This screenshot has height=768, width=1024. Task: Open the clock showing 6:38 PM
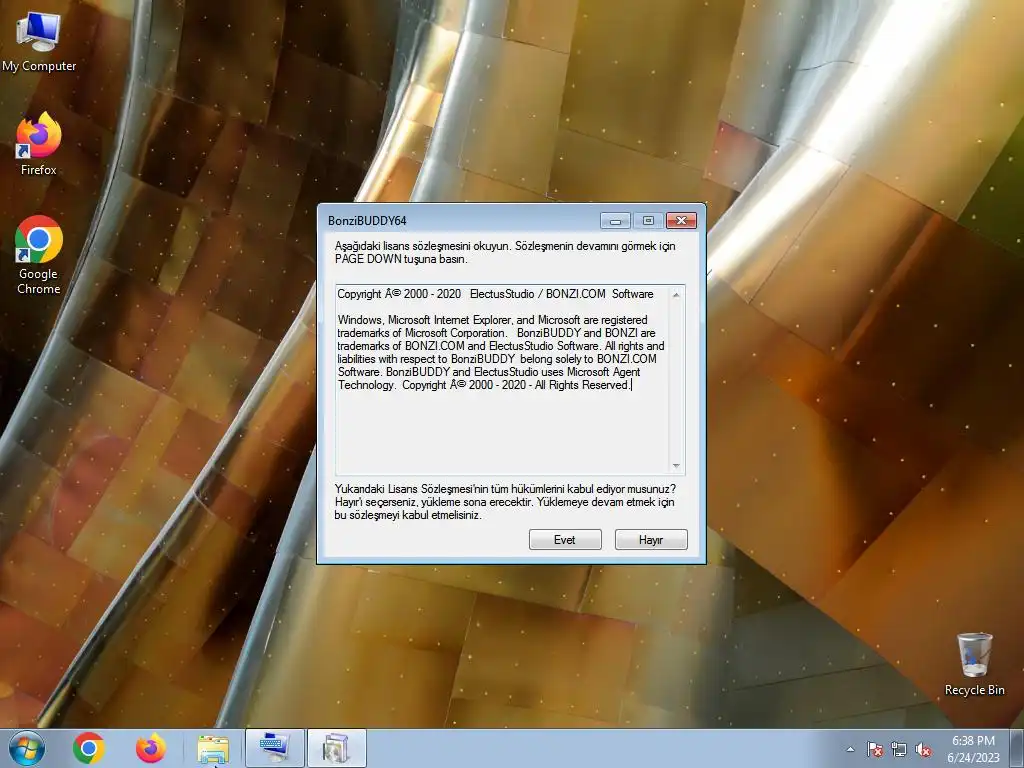pos(973,749)
